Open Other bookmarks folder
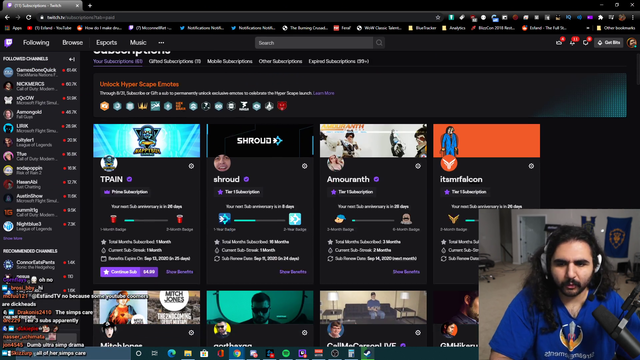Viewport: 640px width, 360px height. [x=616, y=28]
